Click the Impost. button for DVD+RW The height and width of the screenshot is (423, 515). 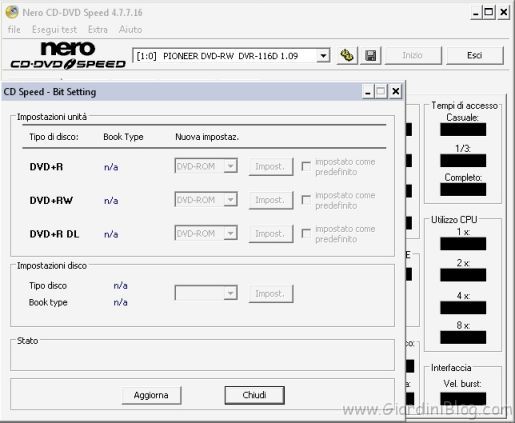tap(271, 200)
